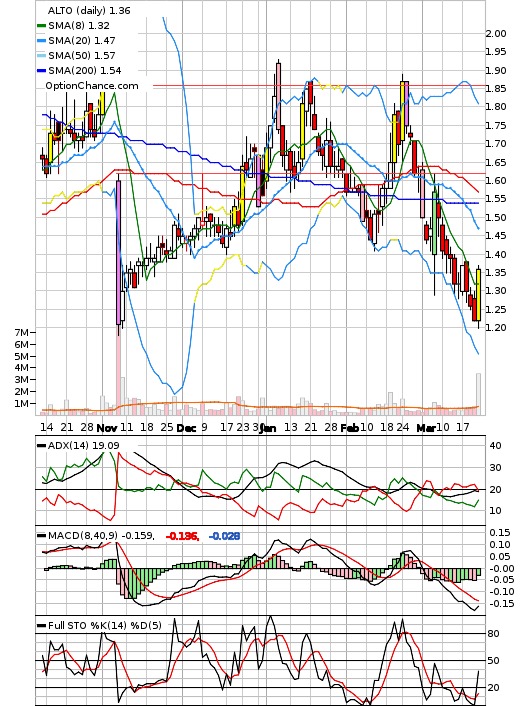
Task: Click the OptionChance.com watermark text
Action: 92,86
